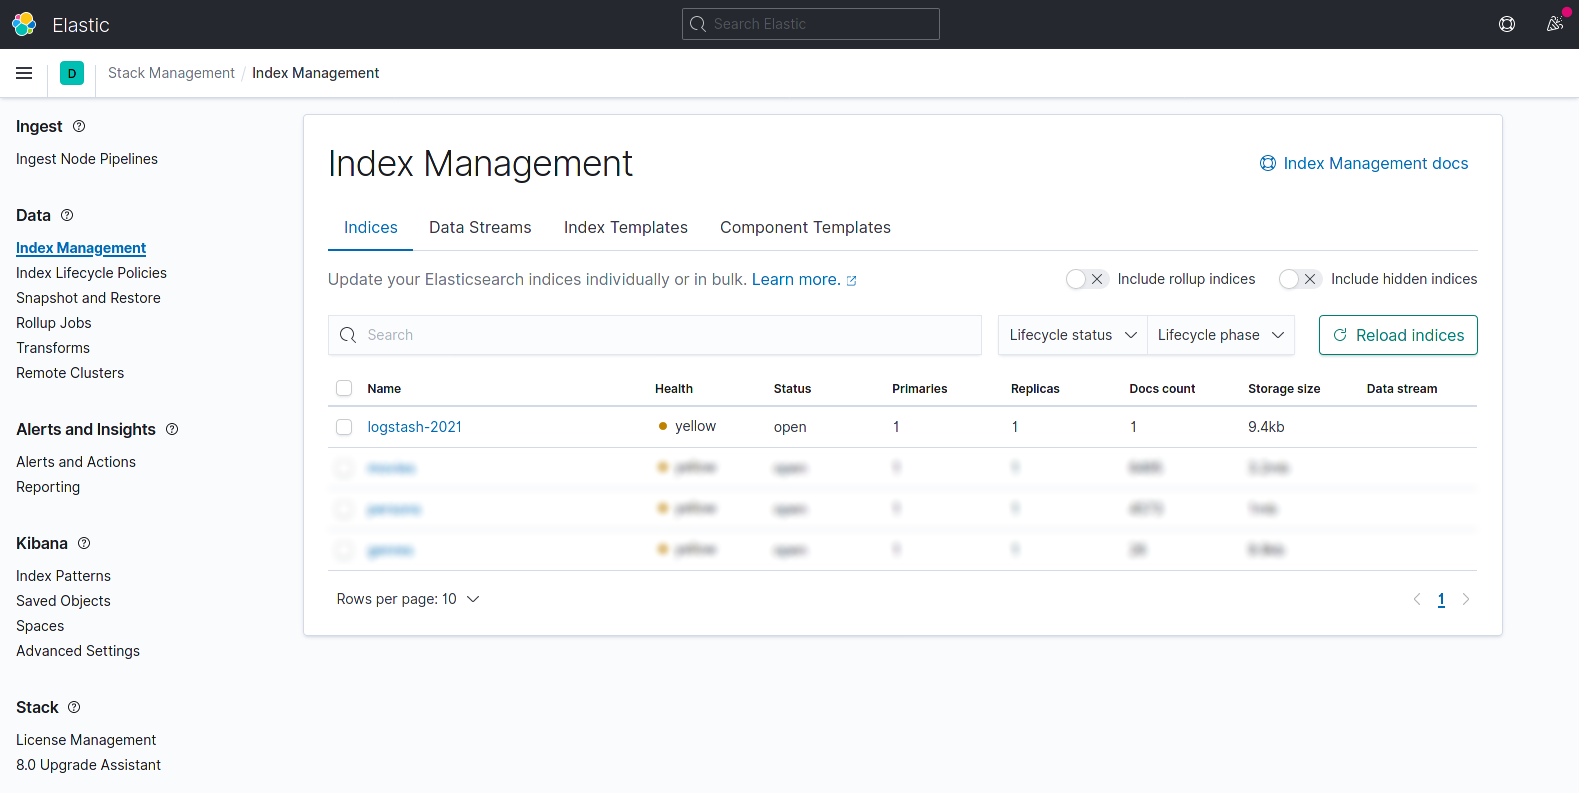Open Alerts and Actions
Viewport: 1579px width, 793px height.
pyautogui.click(x=76, y=462)
